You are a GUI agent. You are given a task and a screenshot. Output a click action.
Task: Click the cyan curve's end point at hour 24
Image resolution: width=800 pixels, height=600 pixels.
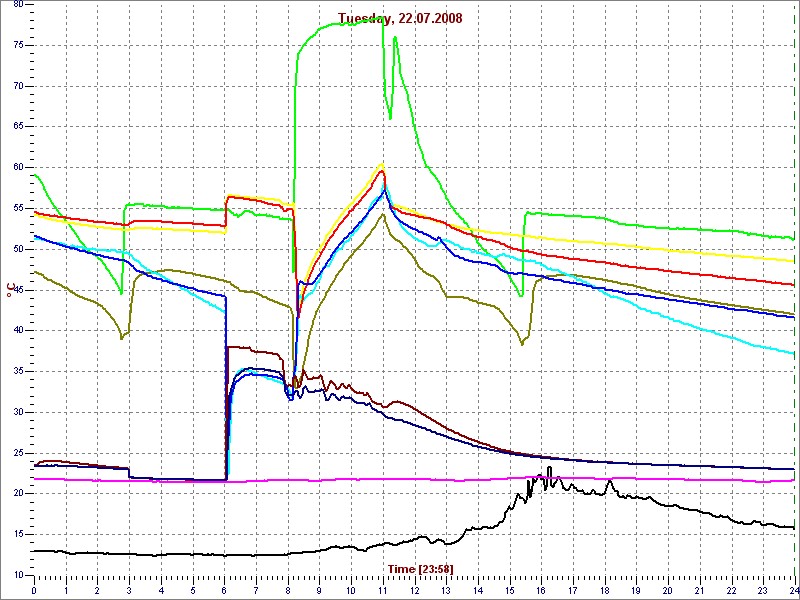click(x=793, y=353)
